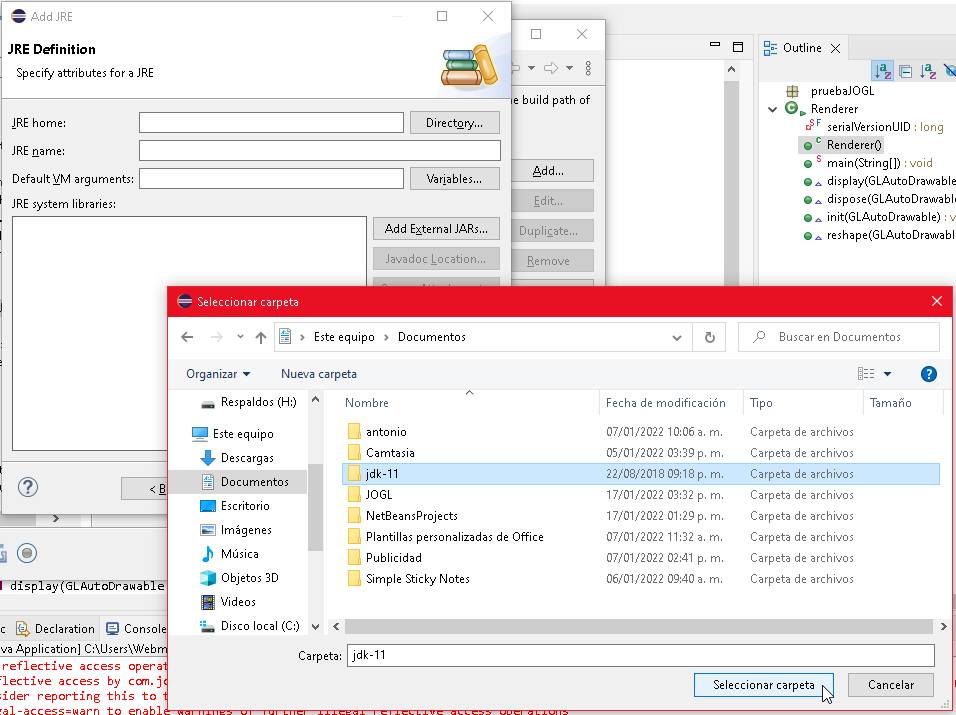Screen dimensions: 956x715
Task: Click the Variables... button
Action: pos(454,179)
